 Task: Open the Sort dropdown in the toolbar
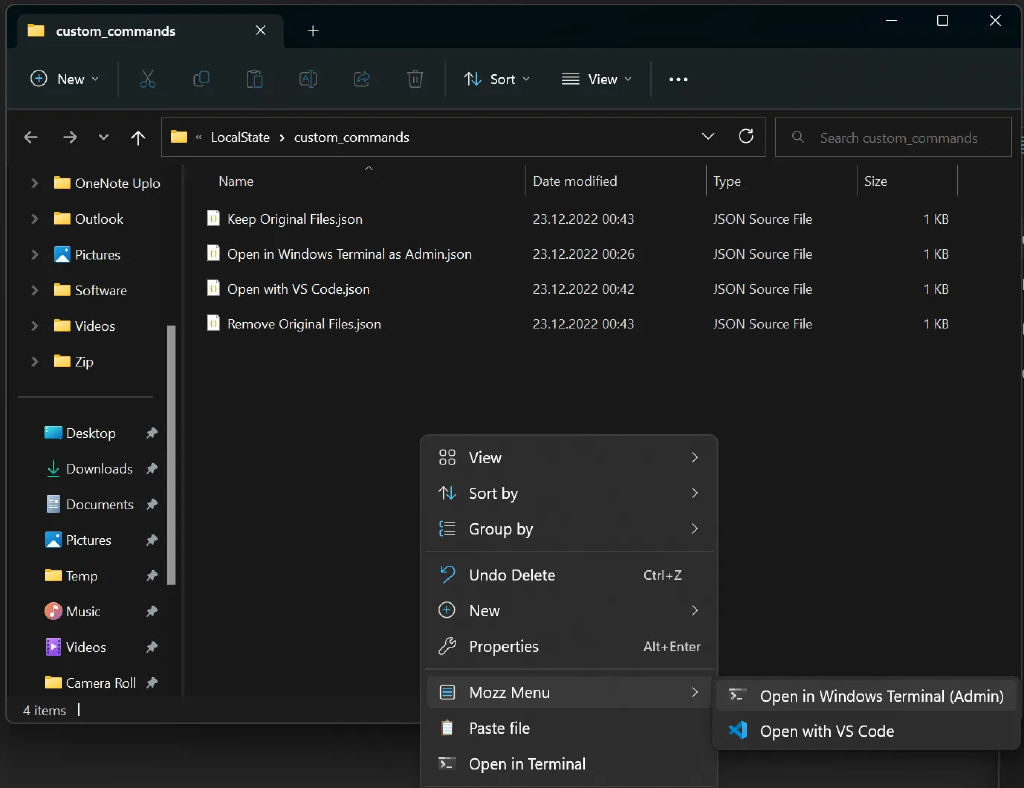coord(496,79)
